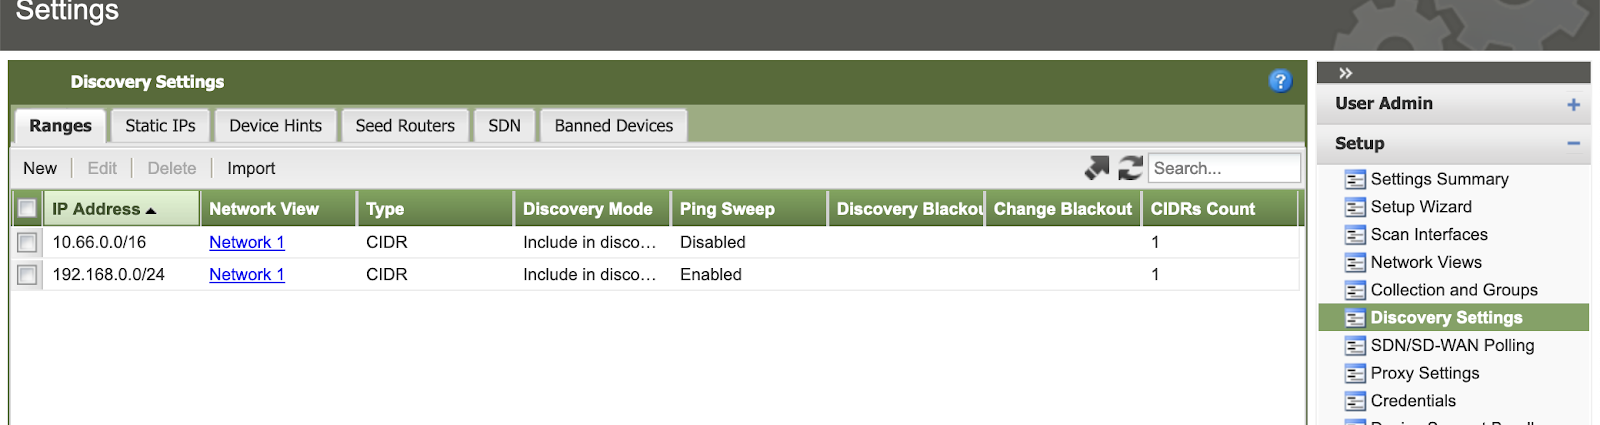Open Network 1 link for 10.66.0.0/16
Screen dimensions: 1600x425
(247, 242)
